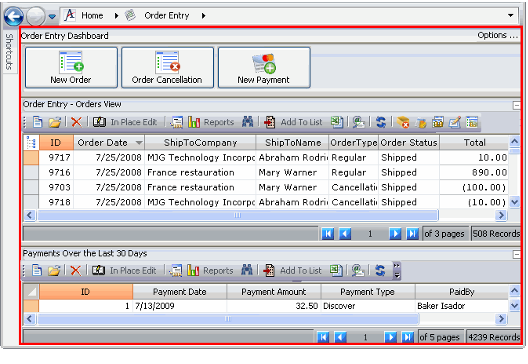Screen dimensions: 528x364
Task: Open Reports in Payments toolbar
Action: 210,270
